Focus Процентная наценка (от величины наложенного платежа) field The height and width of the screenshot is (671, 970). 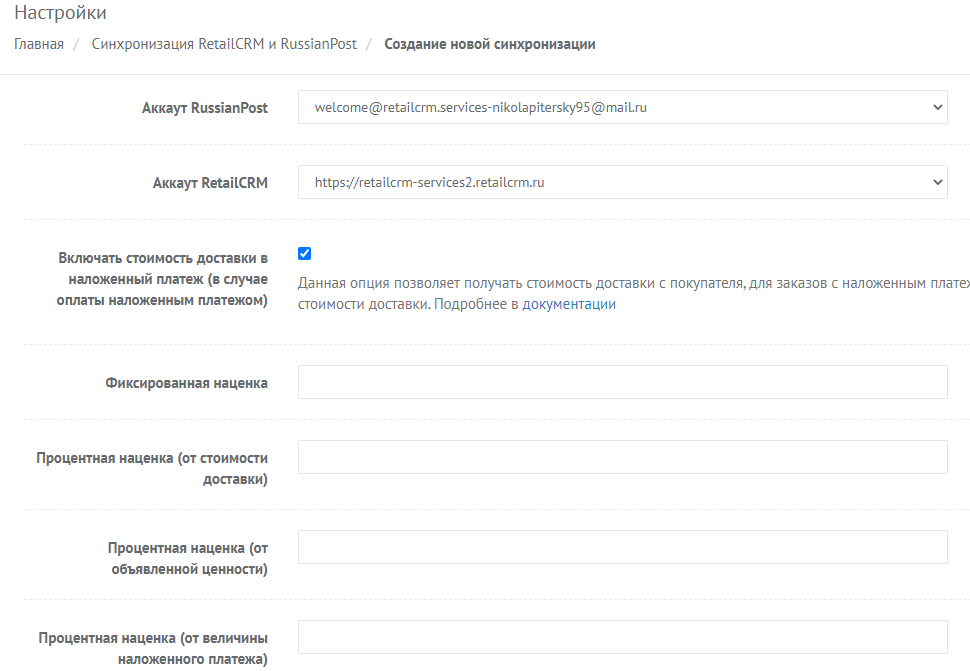pyautogui.click(x=622, y=637)
